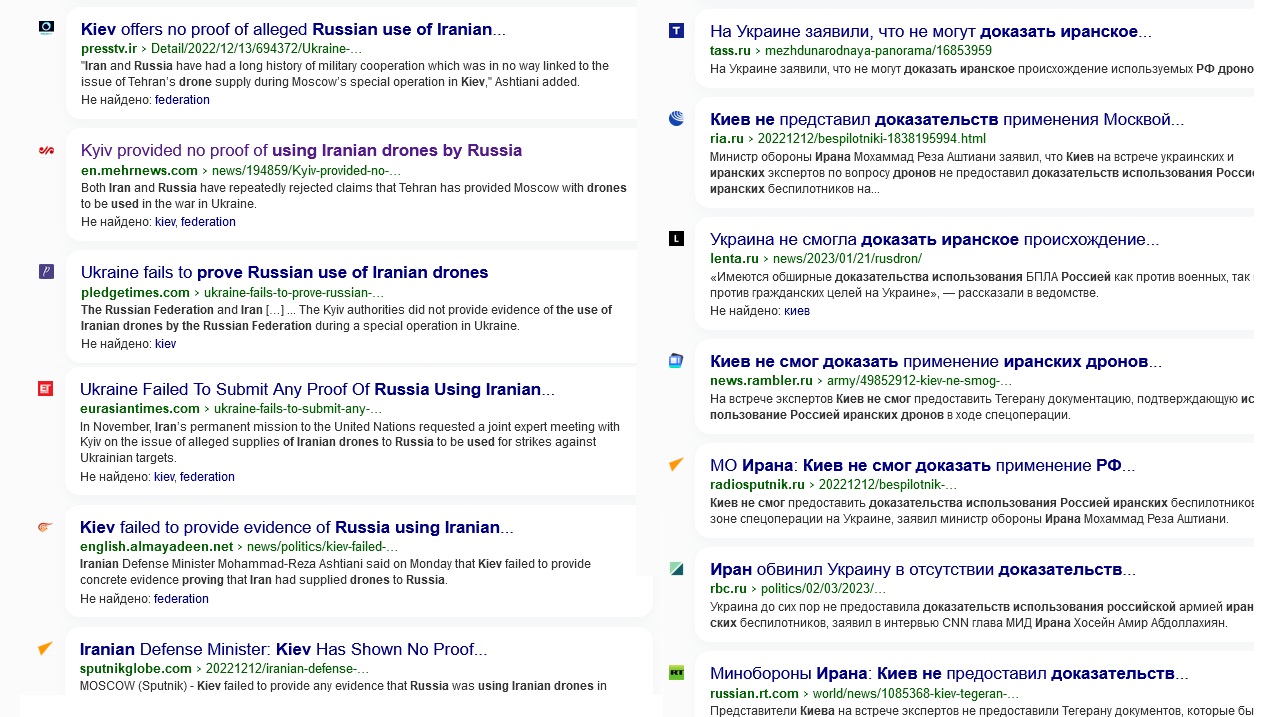Click the Eurasian Times favicon icon

[x=45, y=388]
